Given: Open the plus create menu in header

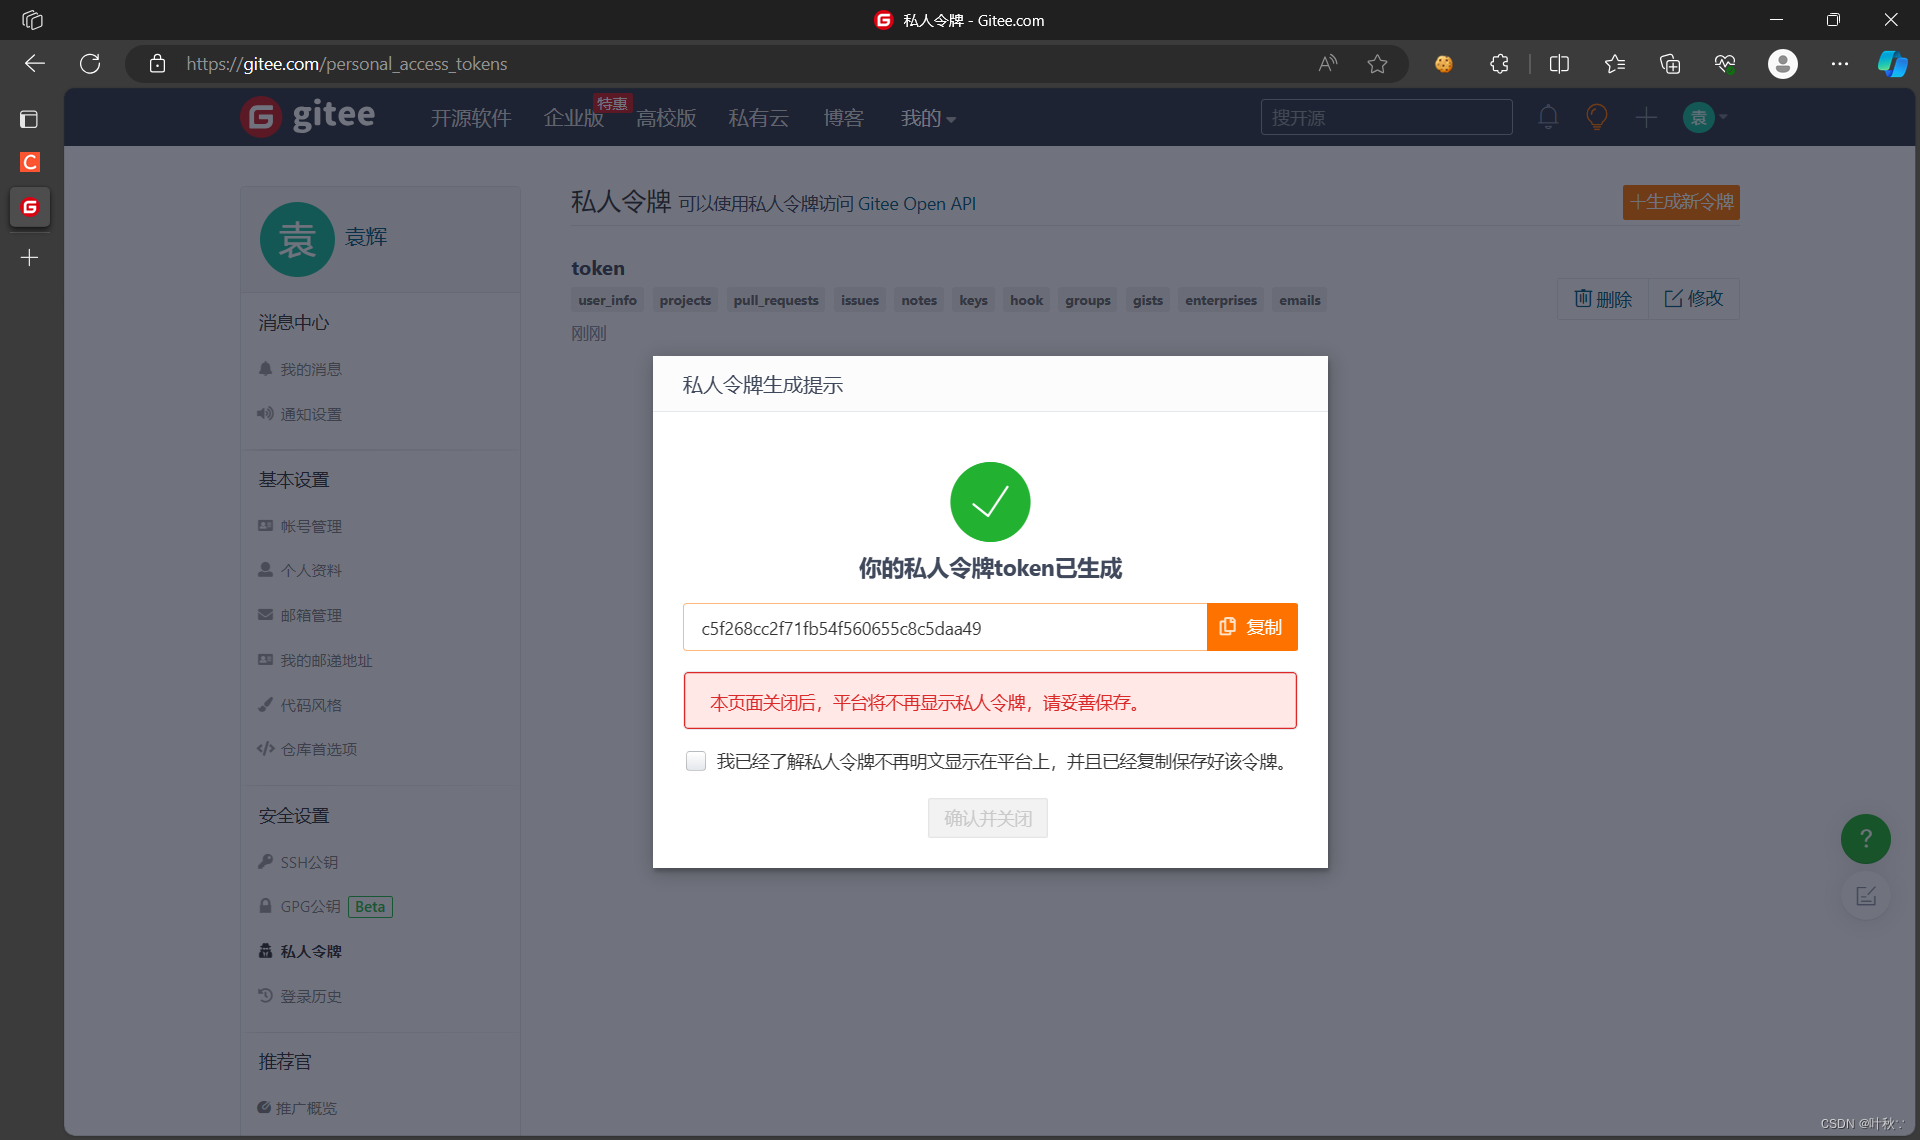Looking at the screenshot, I should coord(1646,118).
